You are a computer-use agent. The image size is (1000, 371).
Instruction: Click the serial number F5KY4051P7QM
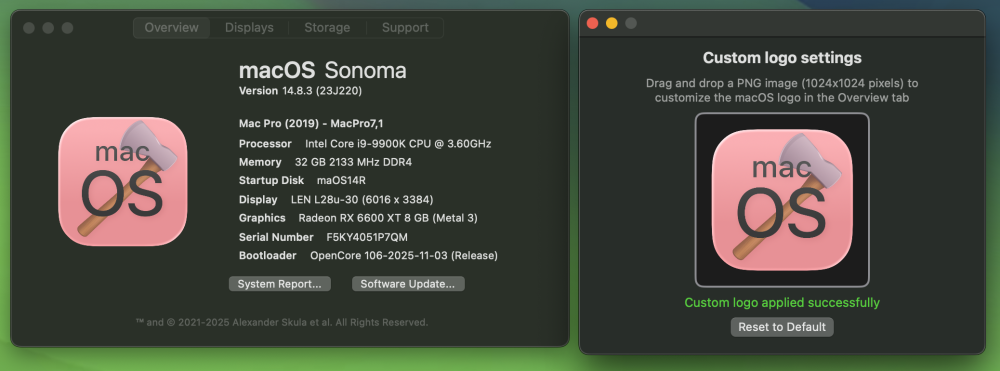[x=367, y=237]
